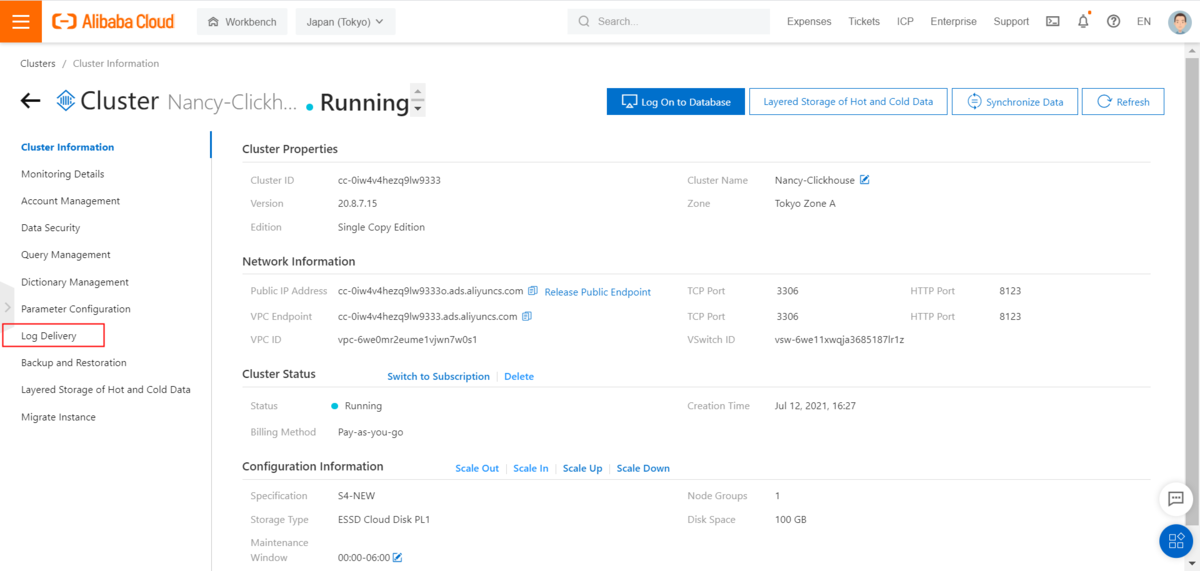Click the Scale Out link
The width and height of the screenshot is (1200, 571).
click(477, 468)
